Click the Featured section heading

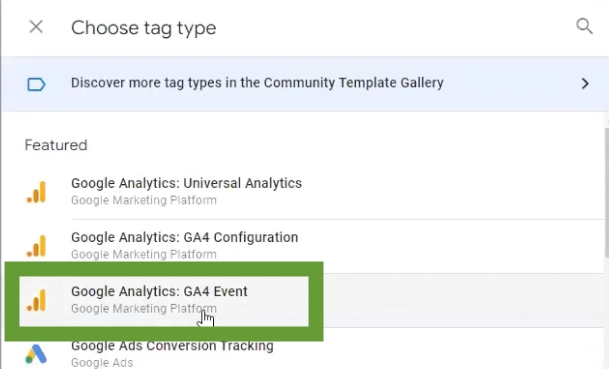[56, 145]
